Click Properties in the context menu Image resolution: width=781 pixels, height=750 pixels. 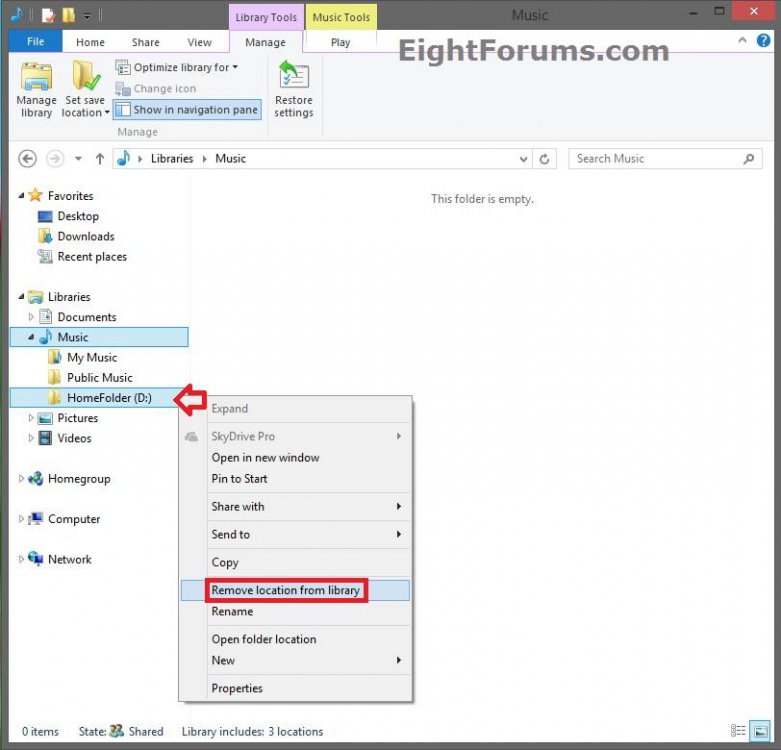tap(237, 688)
